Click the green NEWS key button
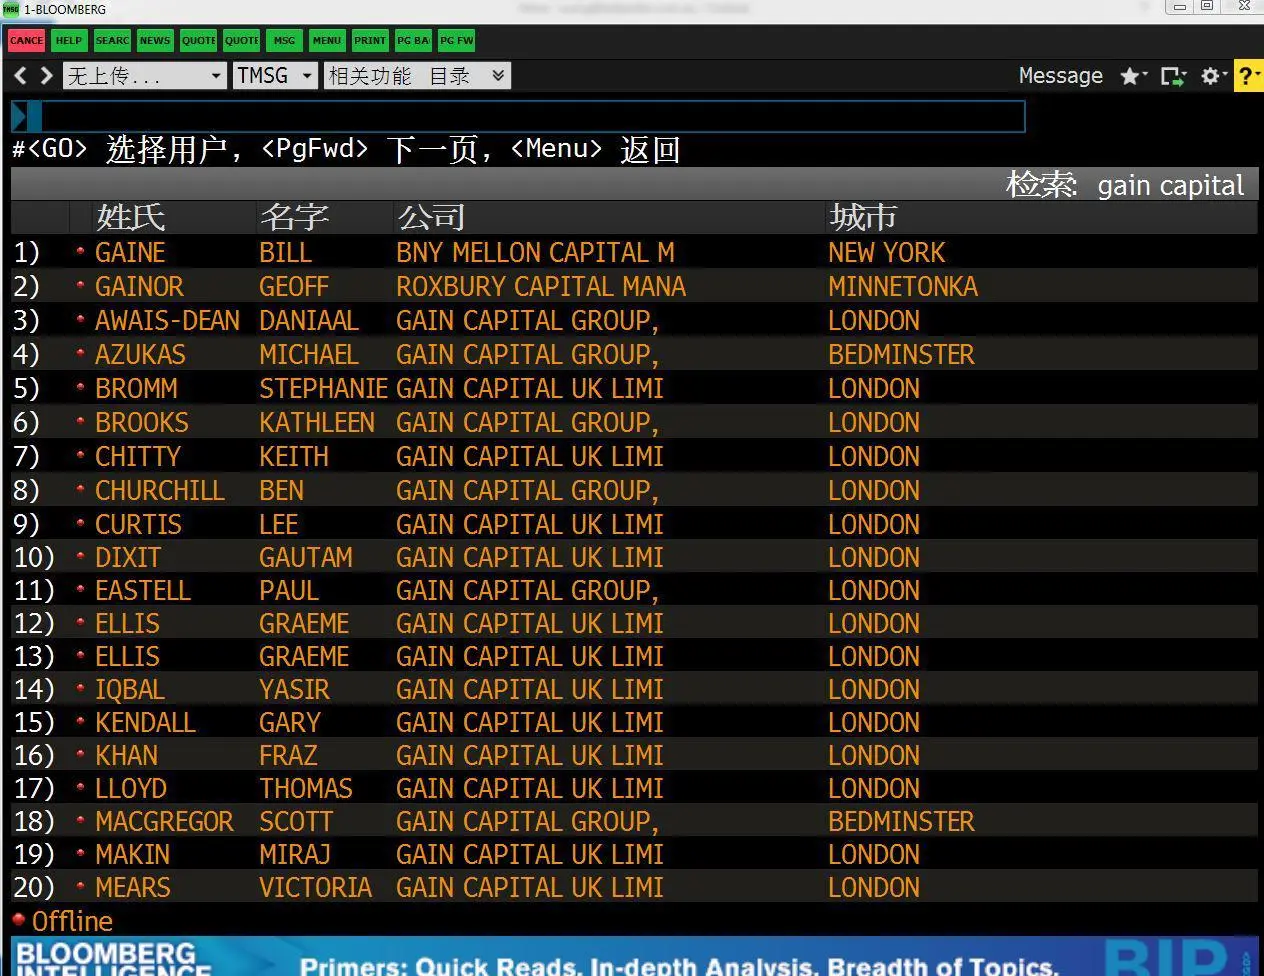This screenshot has width=1264, height=976. (155, 40)
